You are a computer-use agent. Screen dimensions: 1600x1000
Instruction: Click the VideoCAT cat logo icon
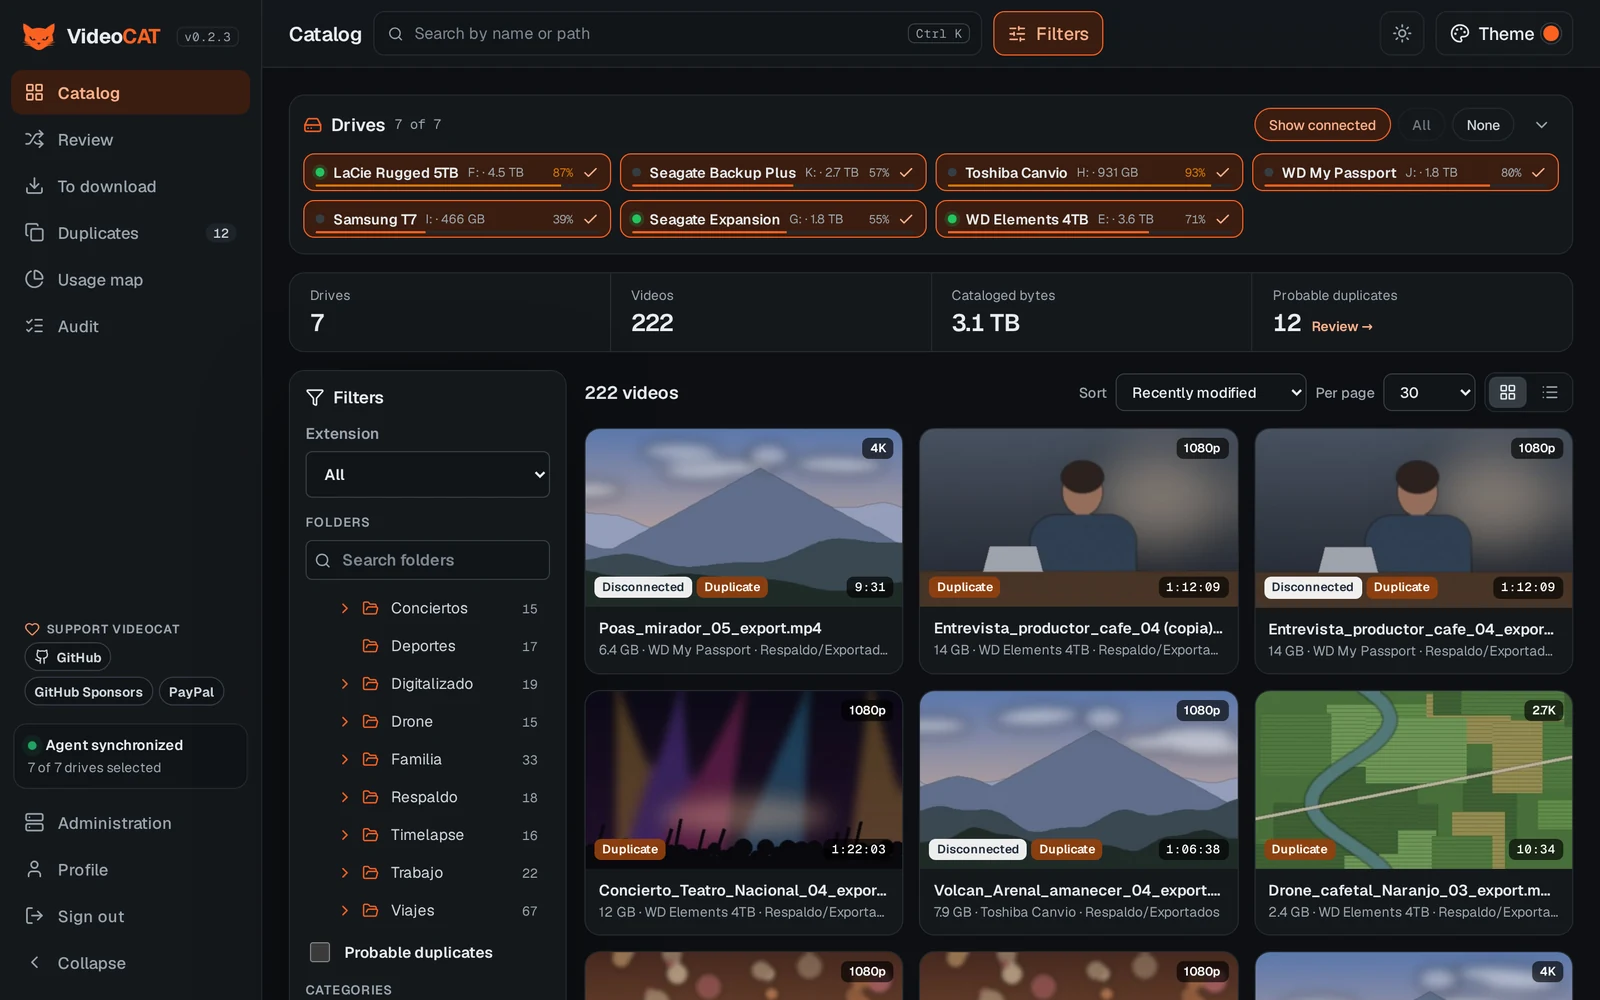(x=39, y=36)
